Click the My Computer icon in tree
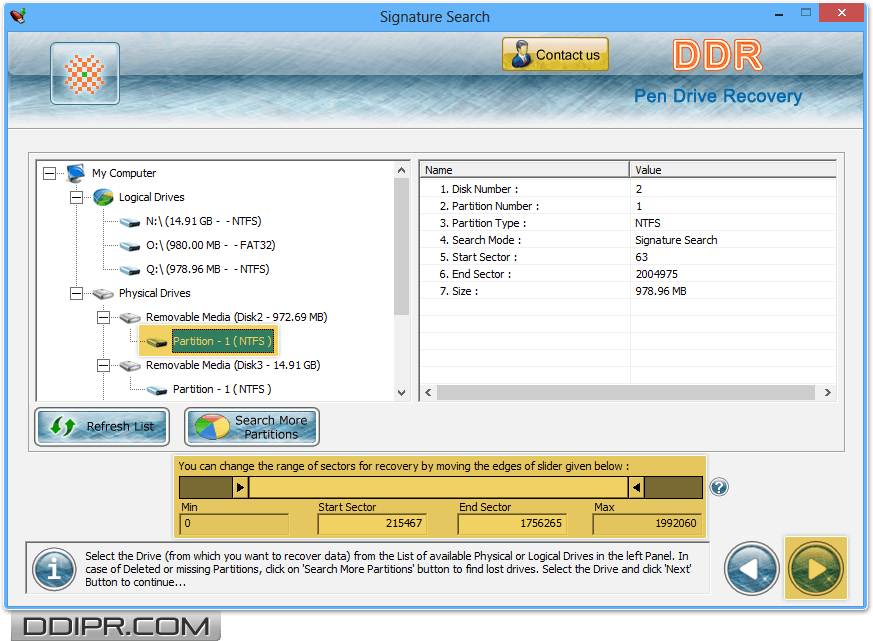 pos(76,173)
